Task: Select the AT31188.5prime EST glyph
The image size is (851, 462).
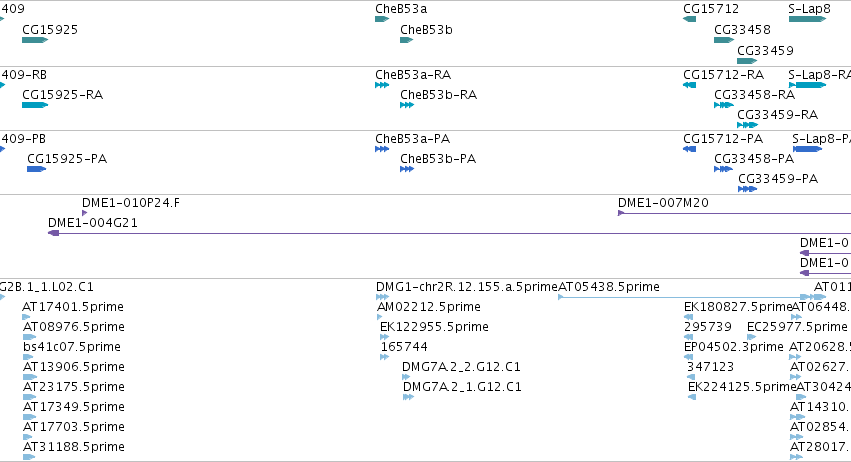Action: pos(29,457)
